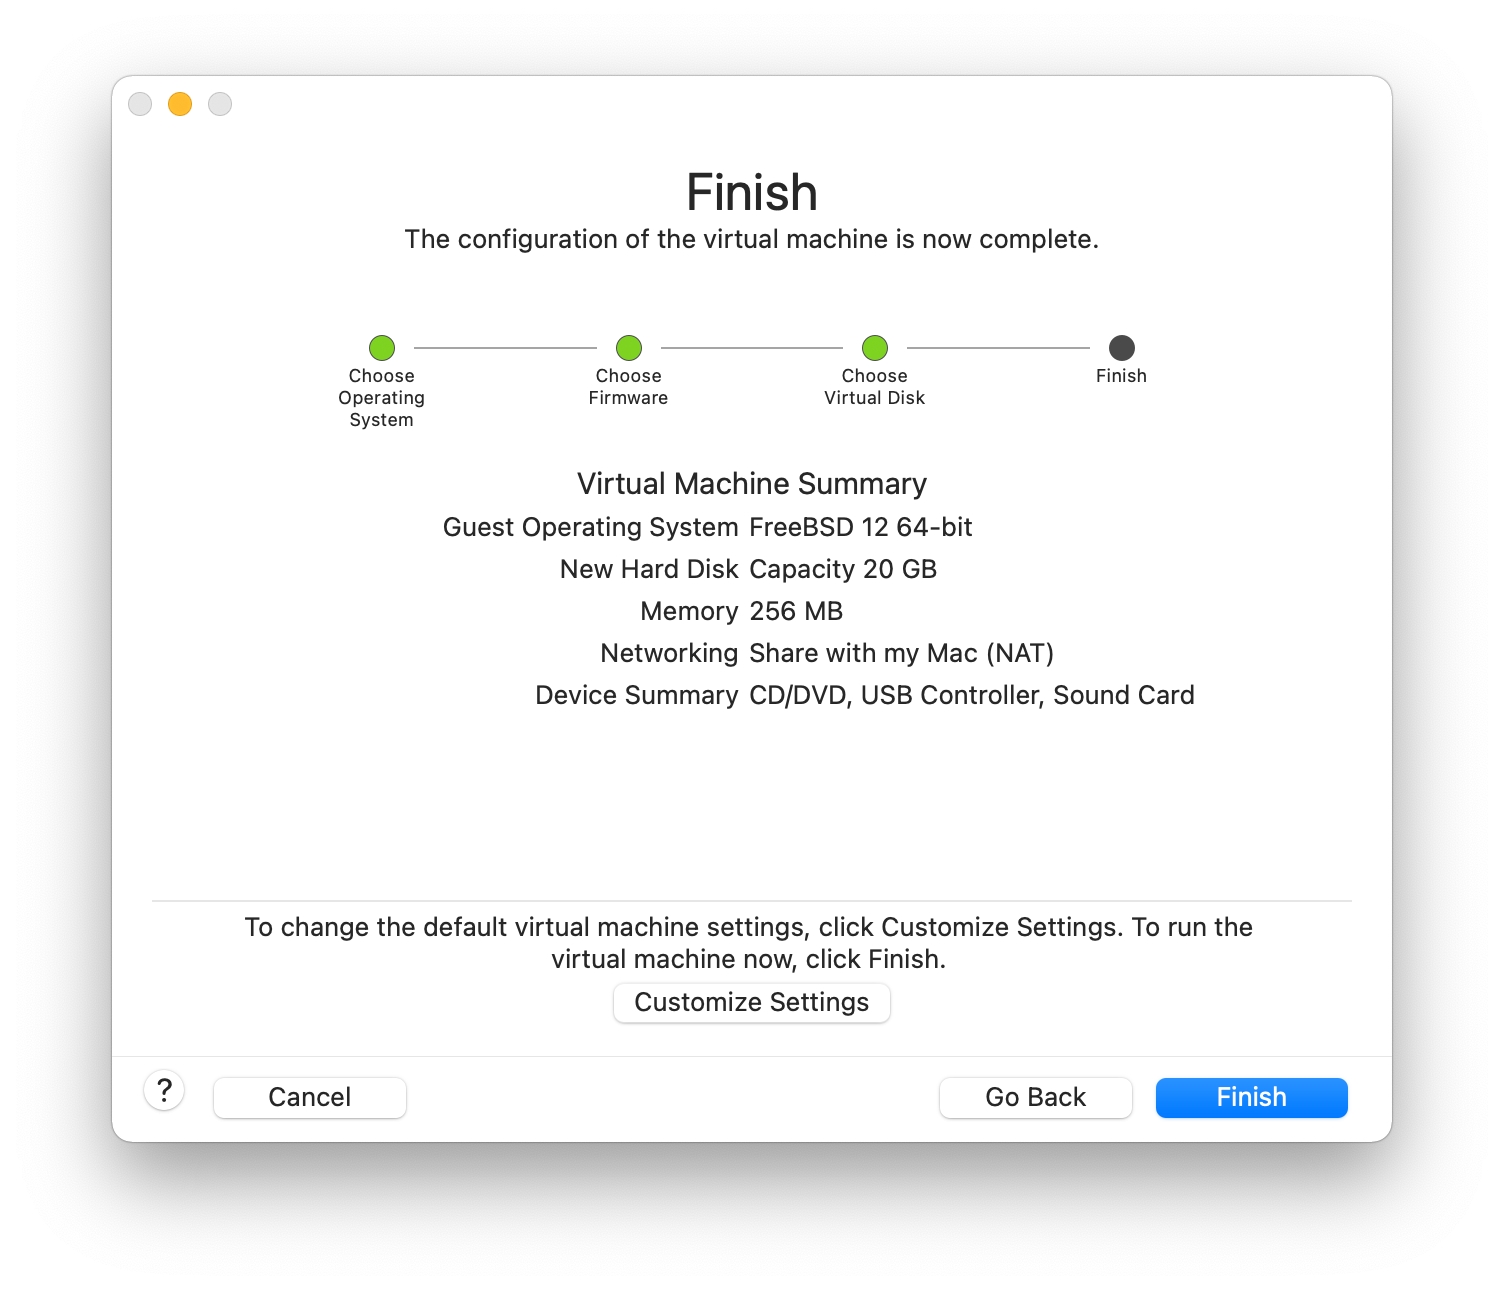
Task: Click the Memory 256 MB value
Action: [x=796, y=611]
